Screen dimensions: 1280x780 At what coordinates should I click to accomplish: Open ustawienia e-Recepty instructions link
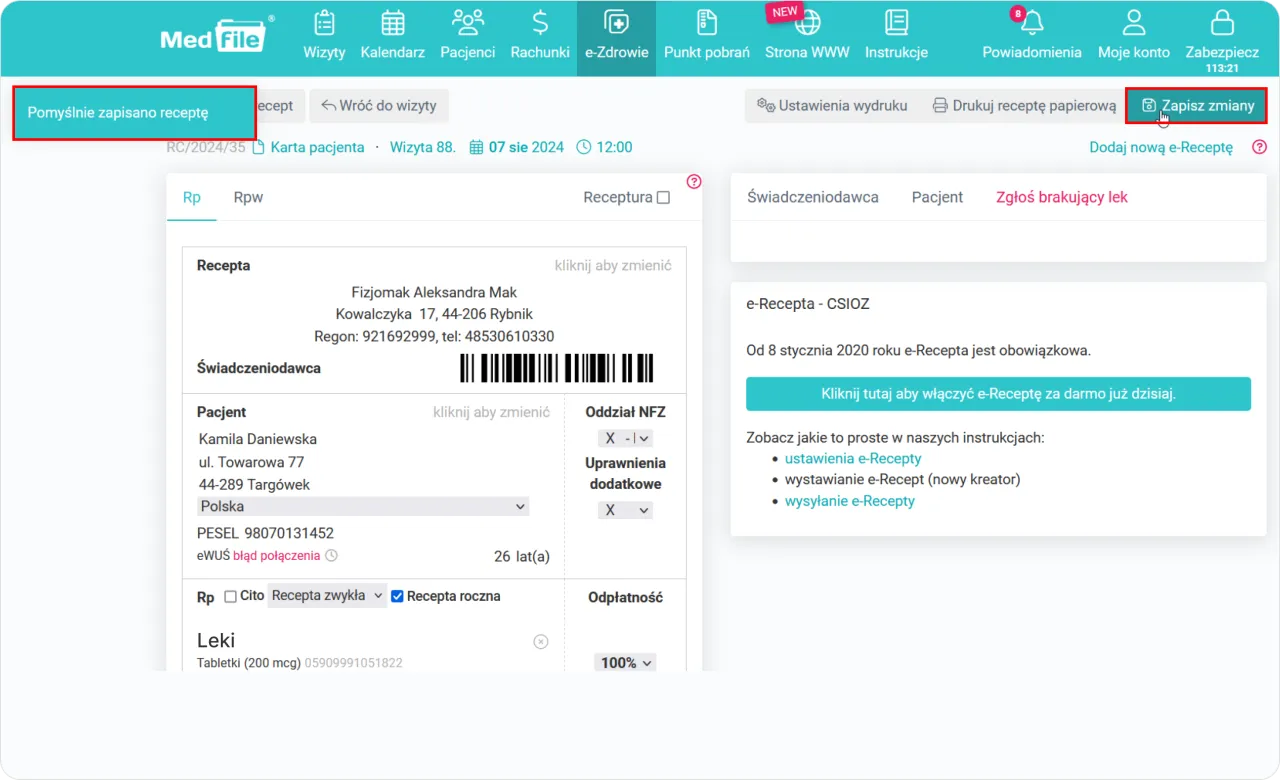point(853,458)
